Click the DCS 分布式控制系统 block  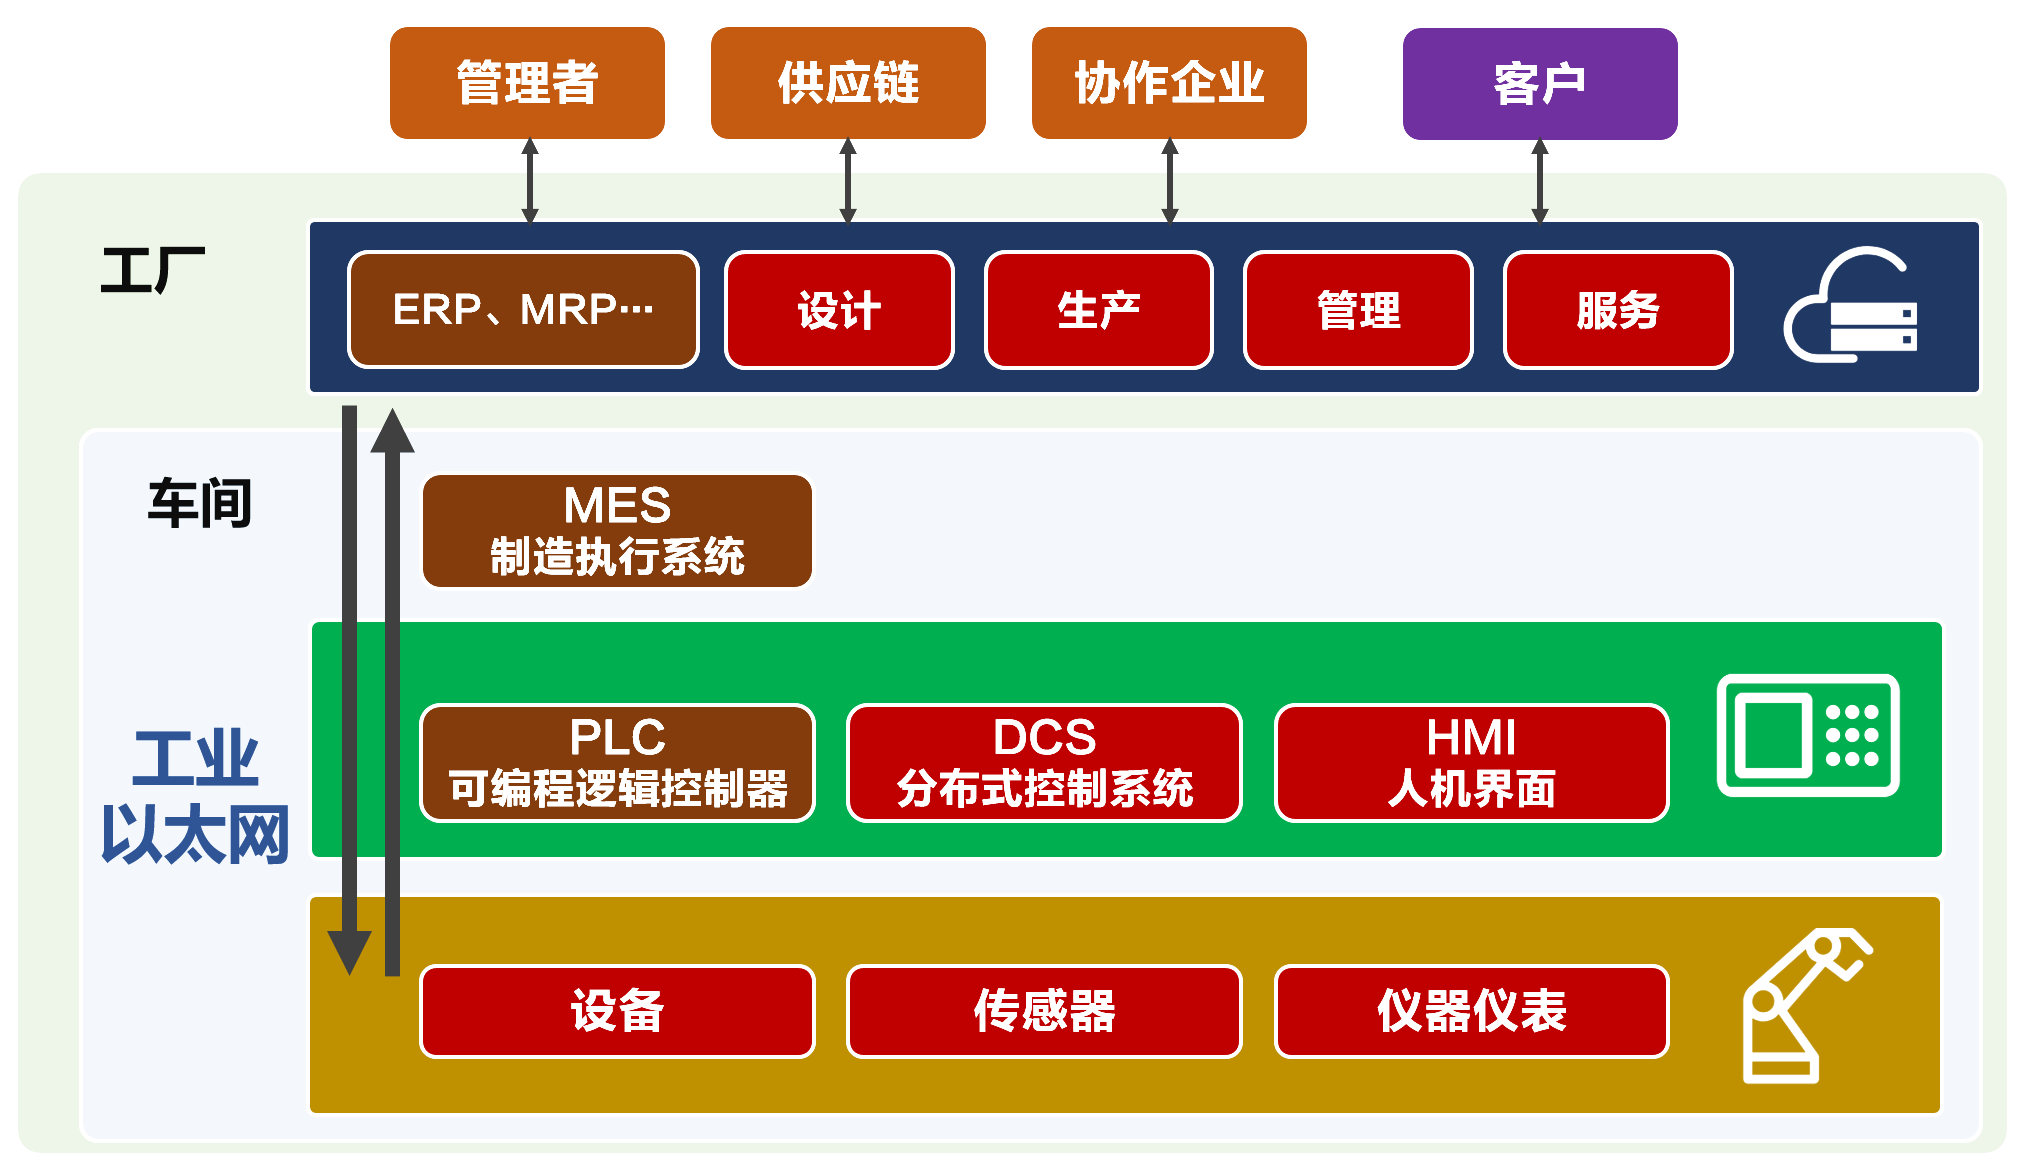pyautogui.click(x=1044, y=763)
